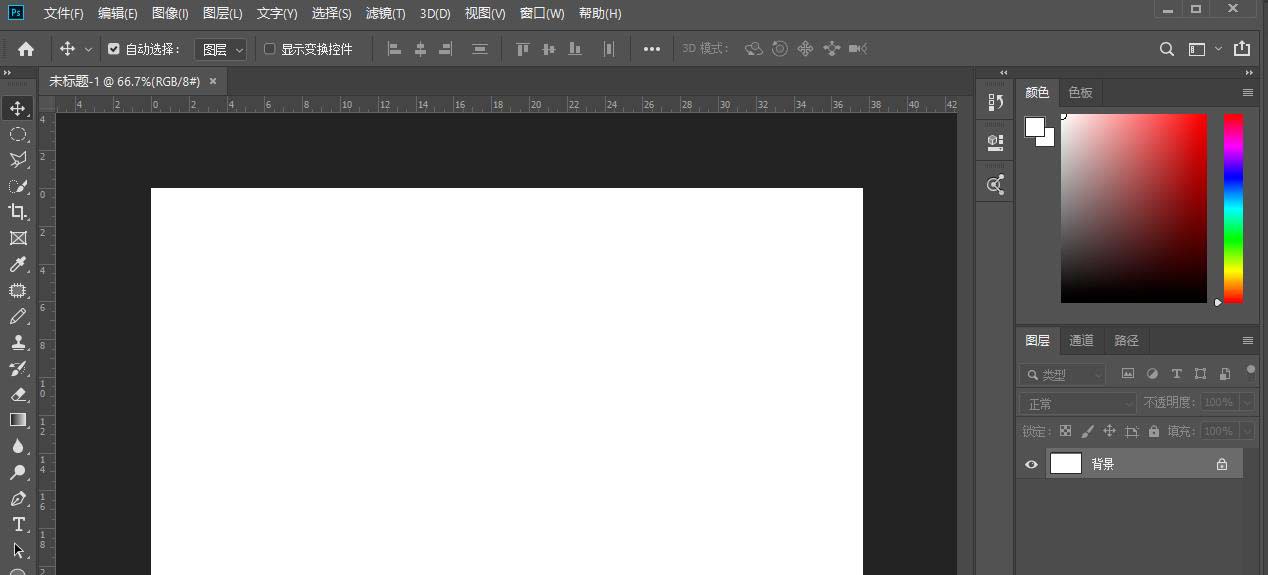The height and width of the screenshot is (575, 1268).
Task: Select the Clone Stamp tool
Action: click(18, 342)
